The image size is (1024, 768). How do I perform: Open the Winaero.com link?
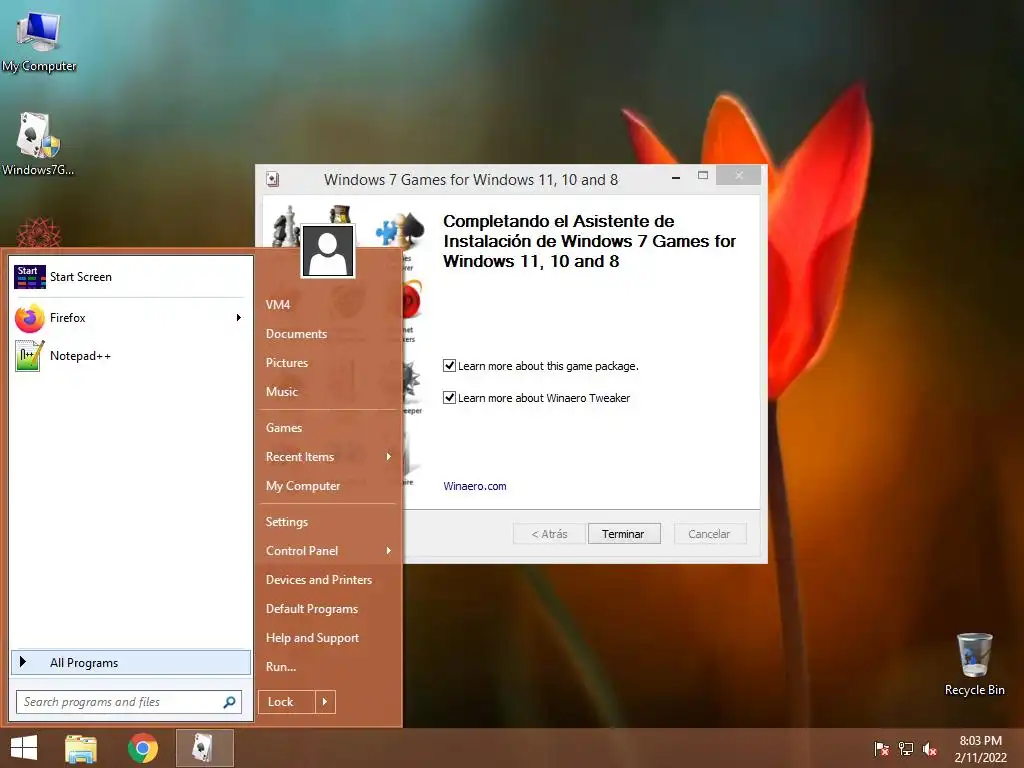(x=475, y=486)
